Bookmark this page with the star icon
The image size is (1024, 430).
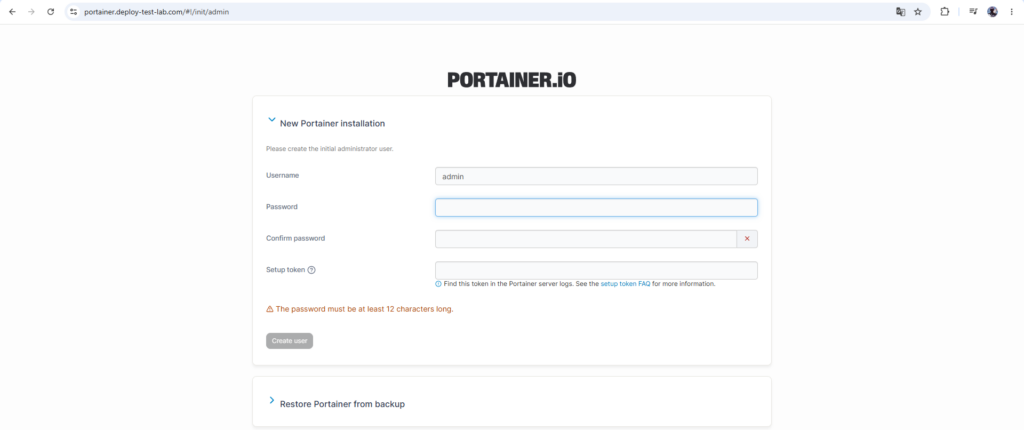coord(918,12)
